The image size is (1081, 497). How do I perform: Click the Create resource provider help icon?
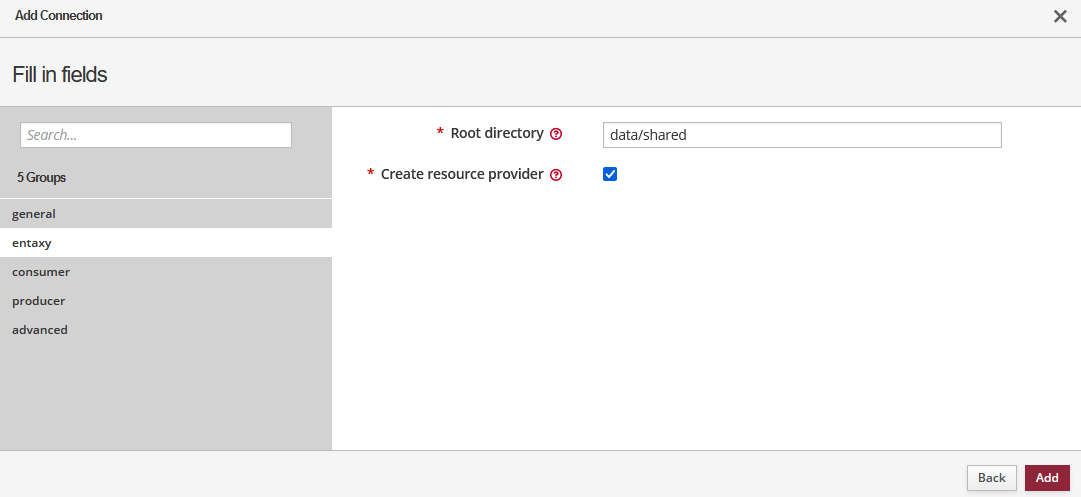click(556, 174)
